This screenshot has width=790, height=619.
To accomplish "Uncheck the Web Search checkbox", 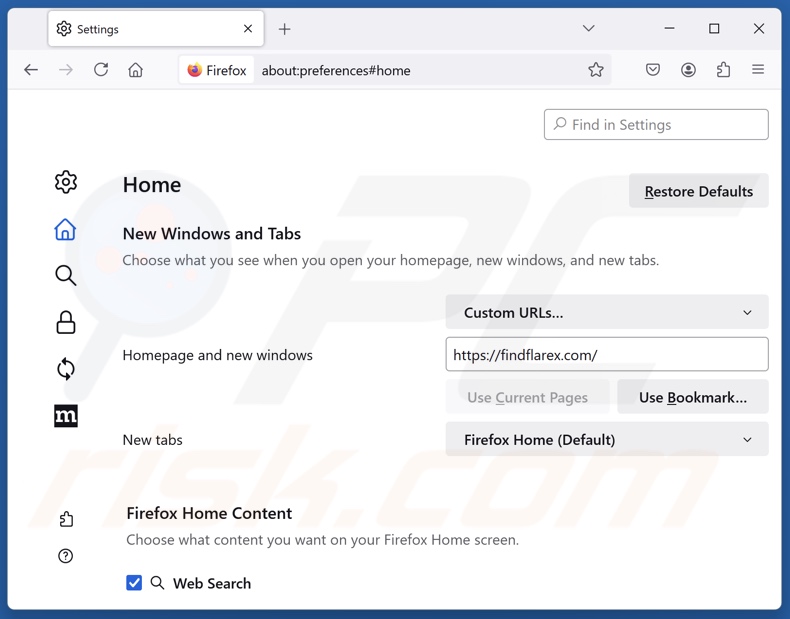I will click(134, 583).
